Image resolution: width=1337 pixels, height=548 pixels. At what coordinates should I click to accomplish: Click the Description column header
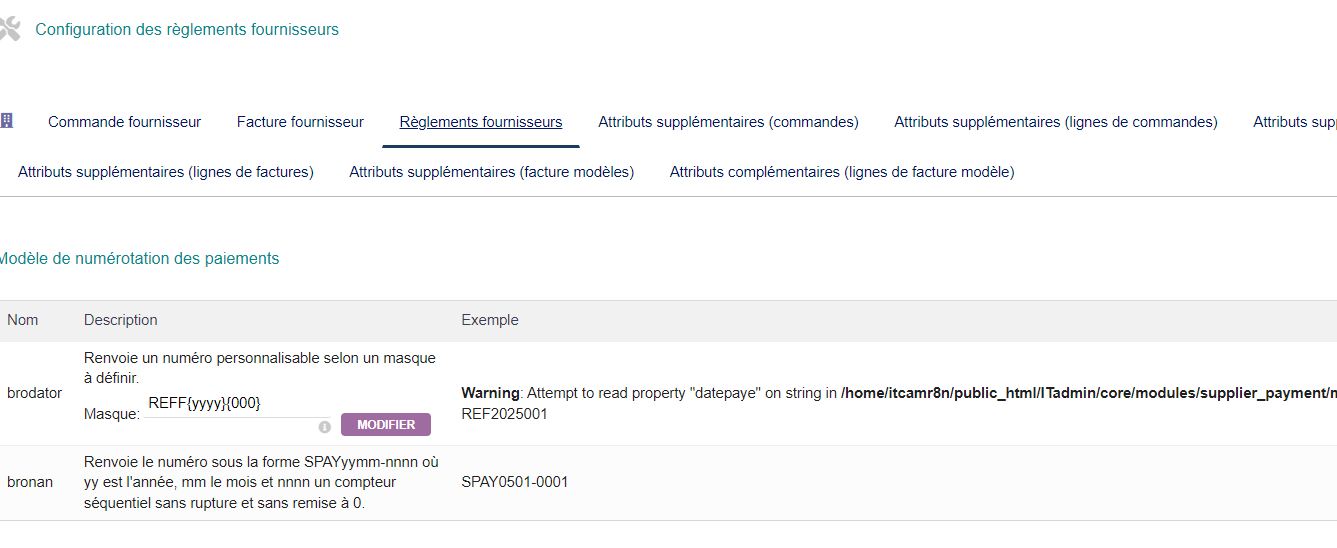coord(121,320)
